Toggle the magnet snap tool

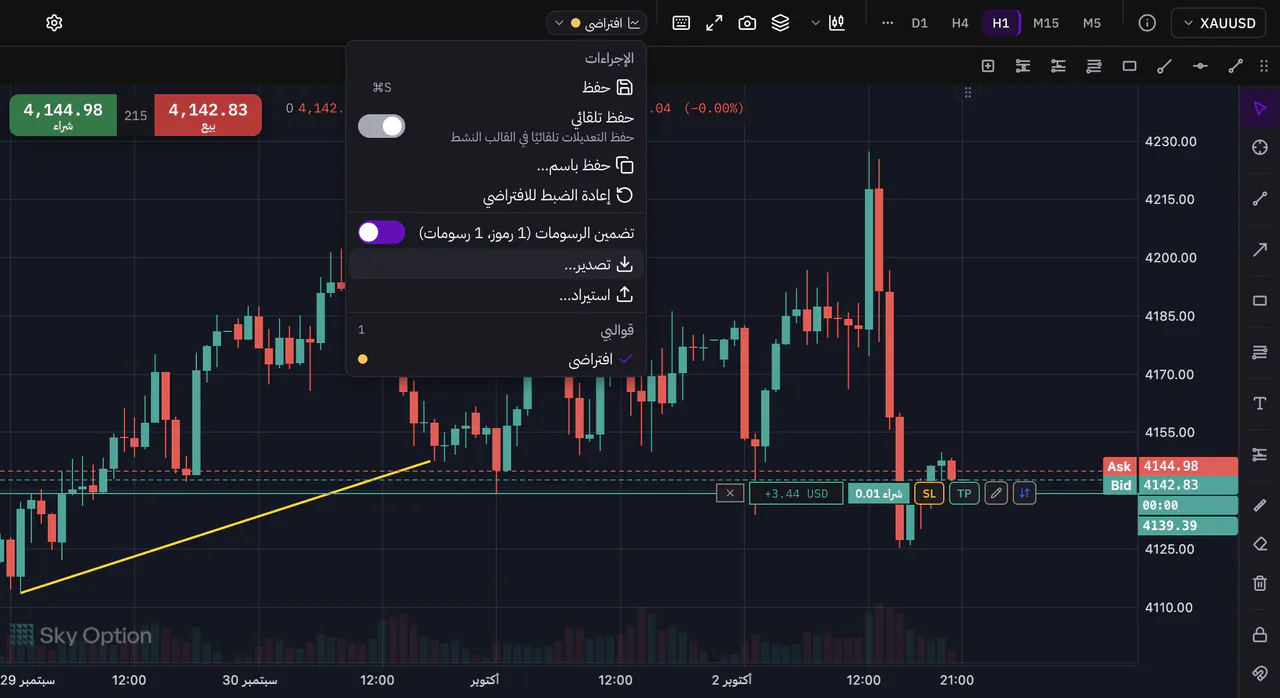click(1259, 673)
